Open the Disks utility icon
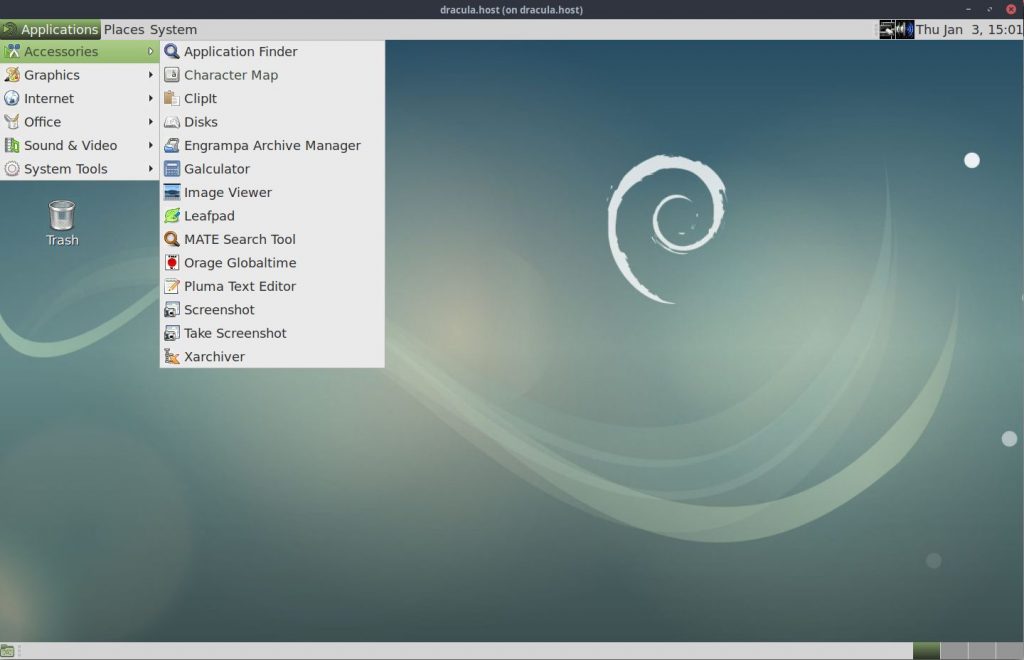The image size is (1024, 660). 172,122
